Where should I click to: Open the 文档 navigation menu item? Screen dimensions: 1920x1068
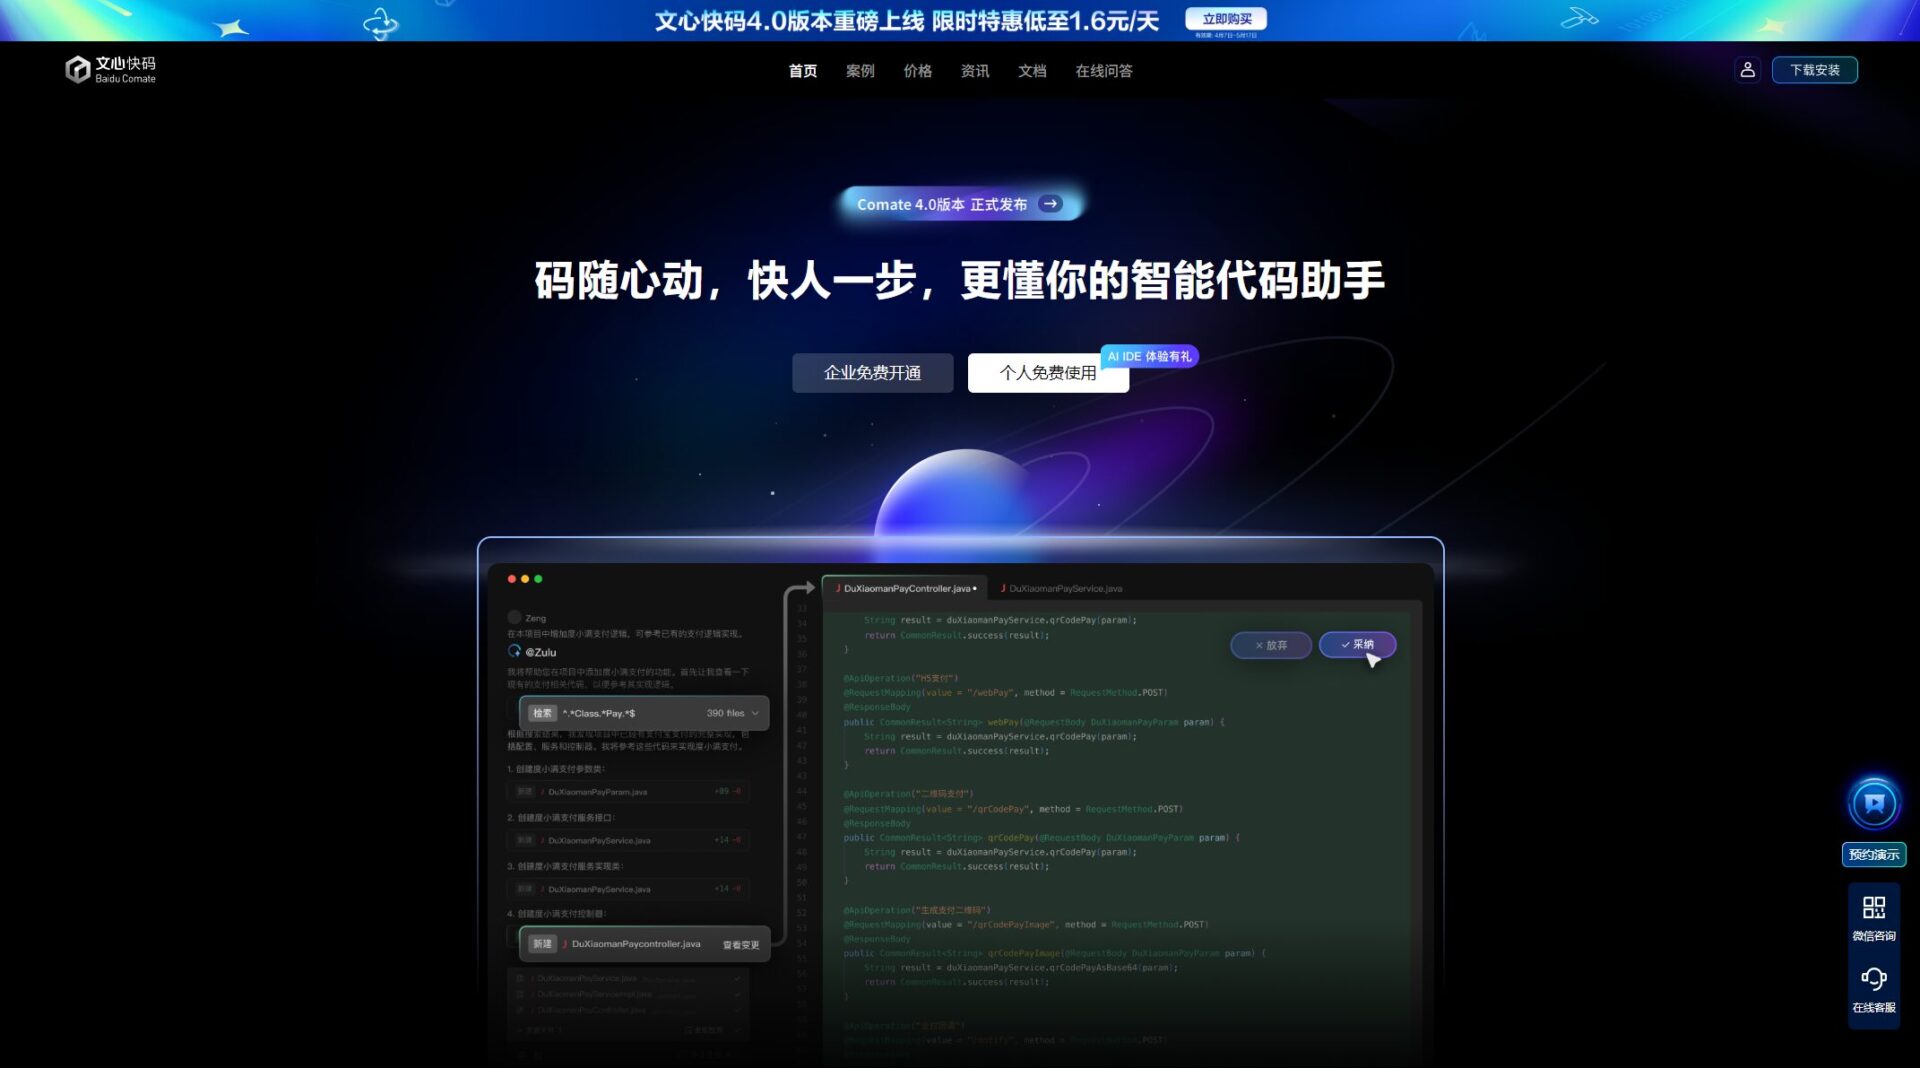point(1032,71)
